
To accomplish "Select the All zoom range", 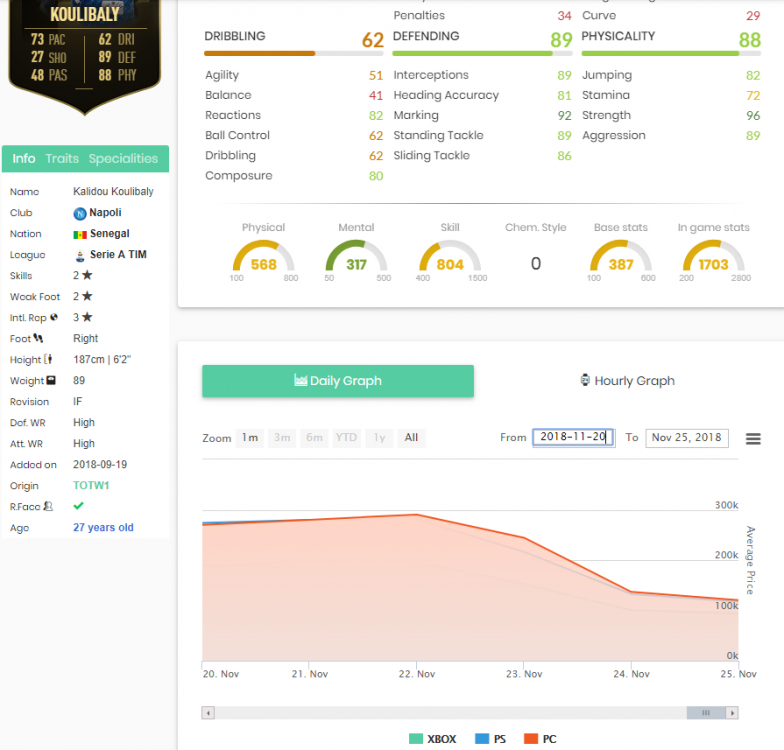I will tap(411, 438).
